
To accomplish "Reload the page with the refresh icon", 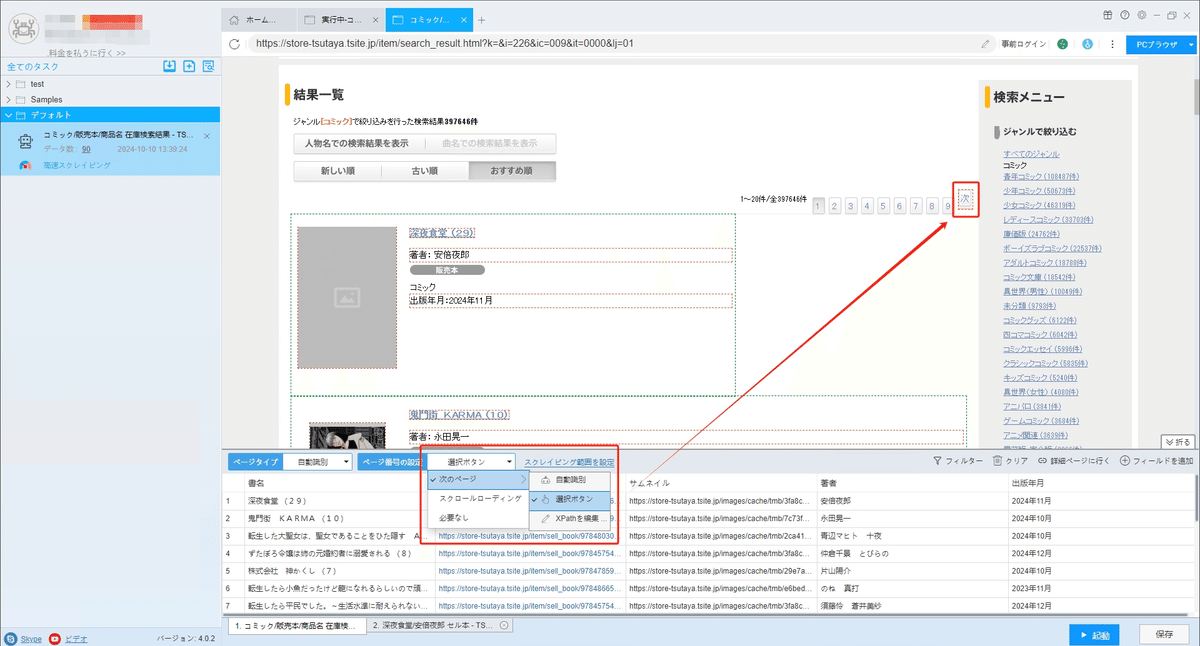I will [234, 44].
